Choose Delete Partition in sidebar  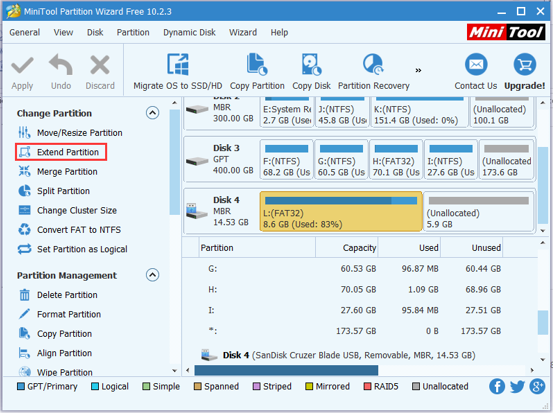pos(58,295)
